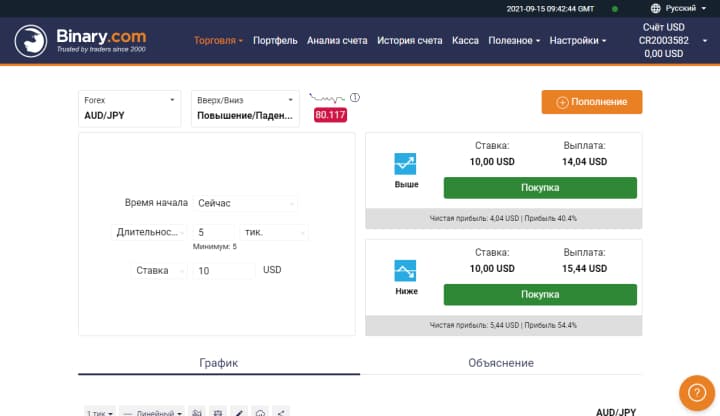
Task: Open the account CR2003582 dropdown
Action: (672, 40)
